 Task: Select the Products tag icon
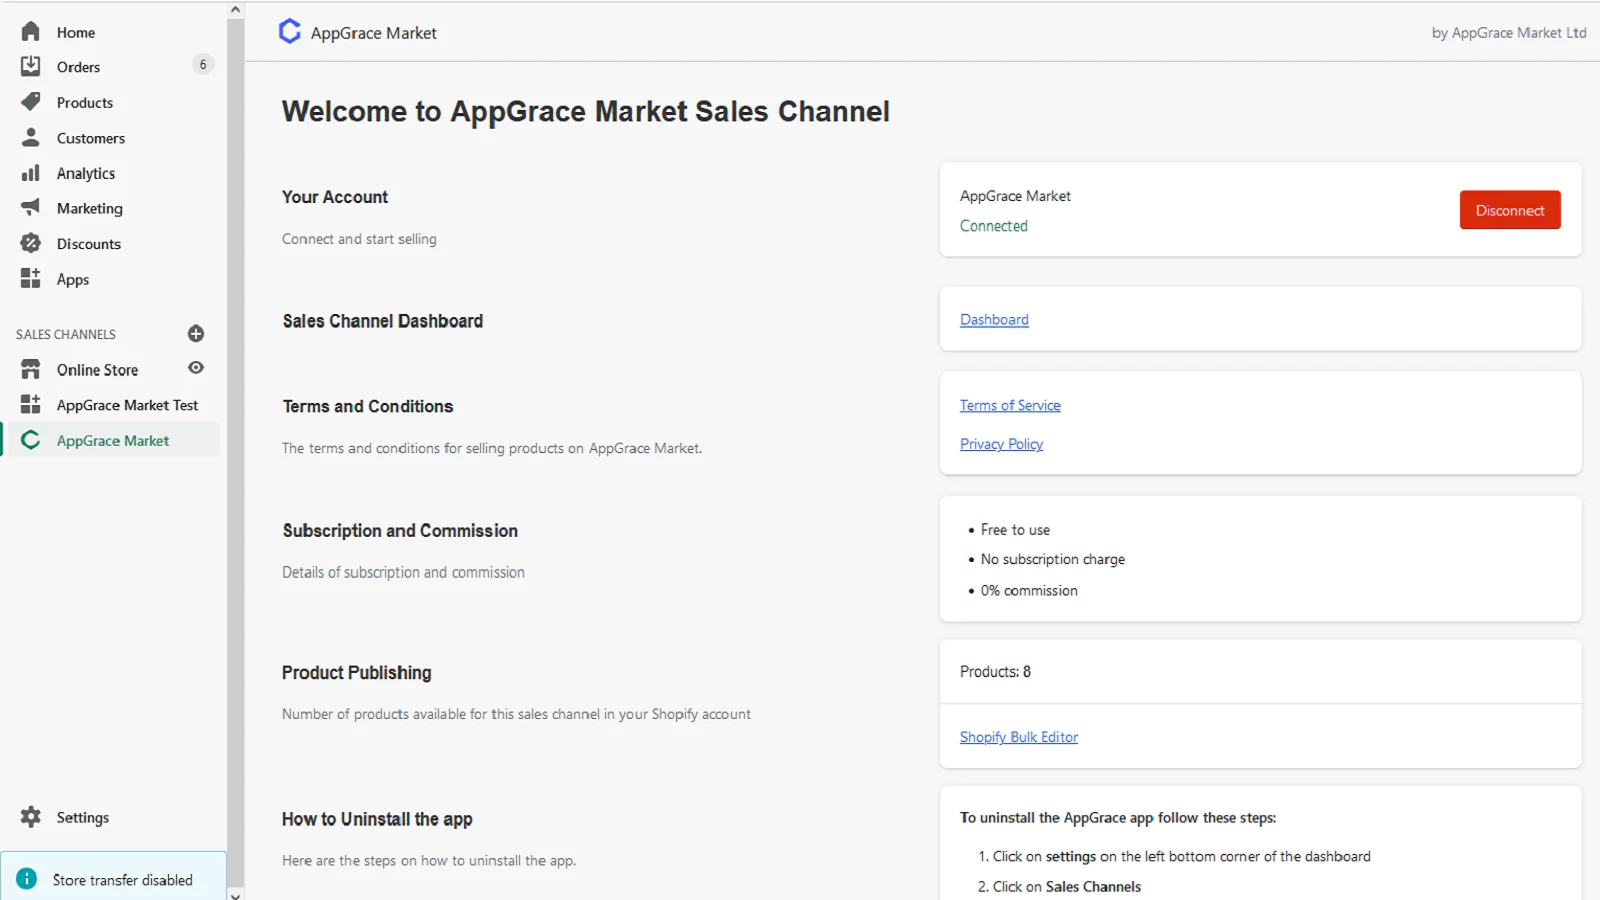click(x=31, y=102)
